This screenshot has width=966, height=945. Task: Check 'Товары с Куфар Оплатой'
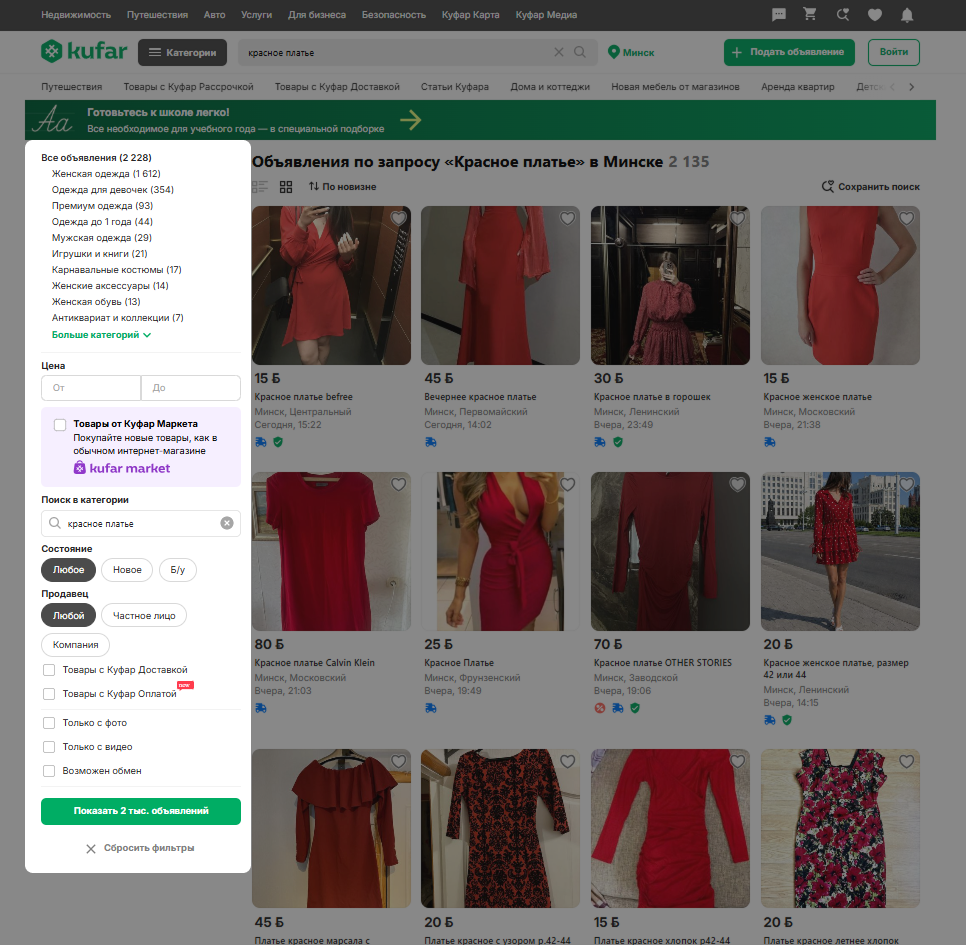(49, 694)
